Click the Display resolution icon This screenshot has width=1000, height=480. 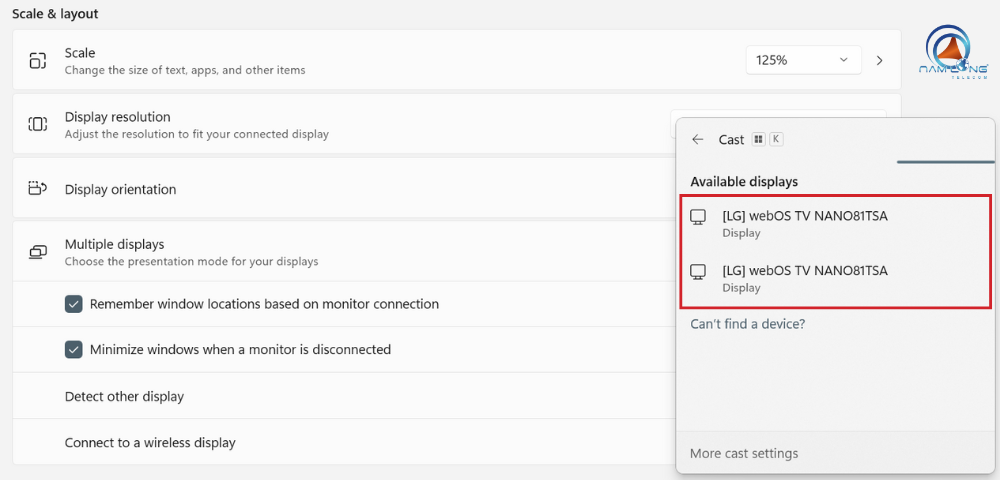point(38,124)
